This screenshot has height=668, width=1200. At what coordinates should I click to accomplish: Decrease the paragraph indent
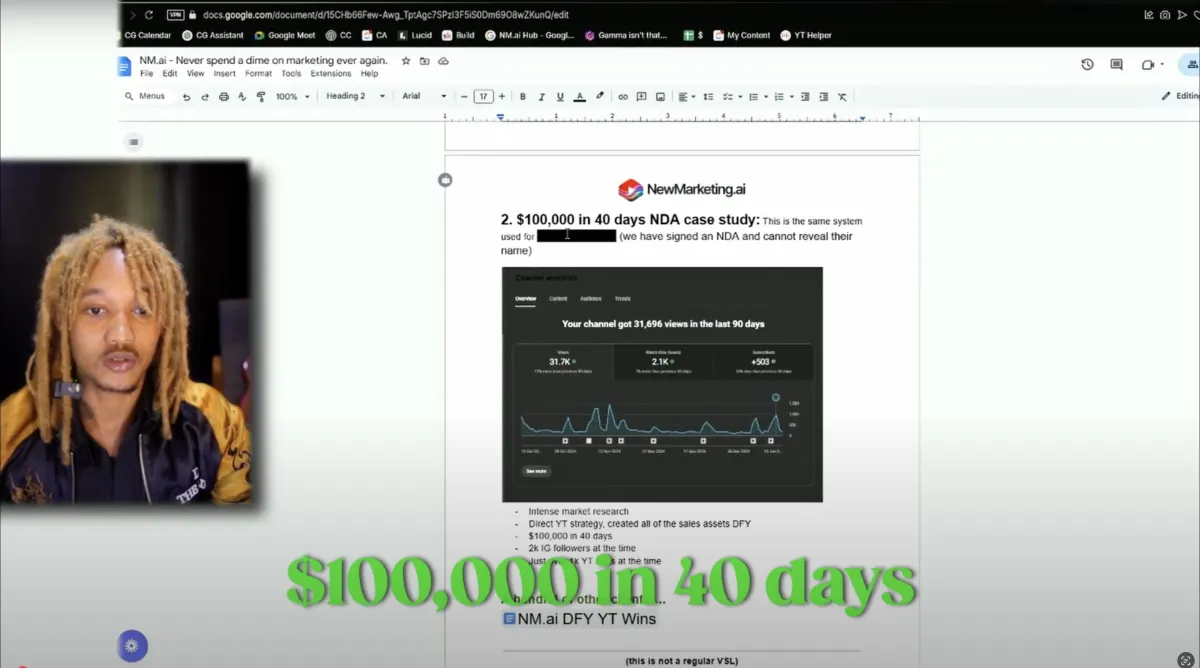click(x=805, y=97)
